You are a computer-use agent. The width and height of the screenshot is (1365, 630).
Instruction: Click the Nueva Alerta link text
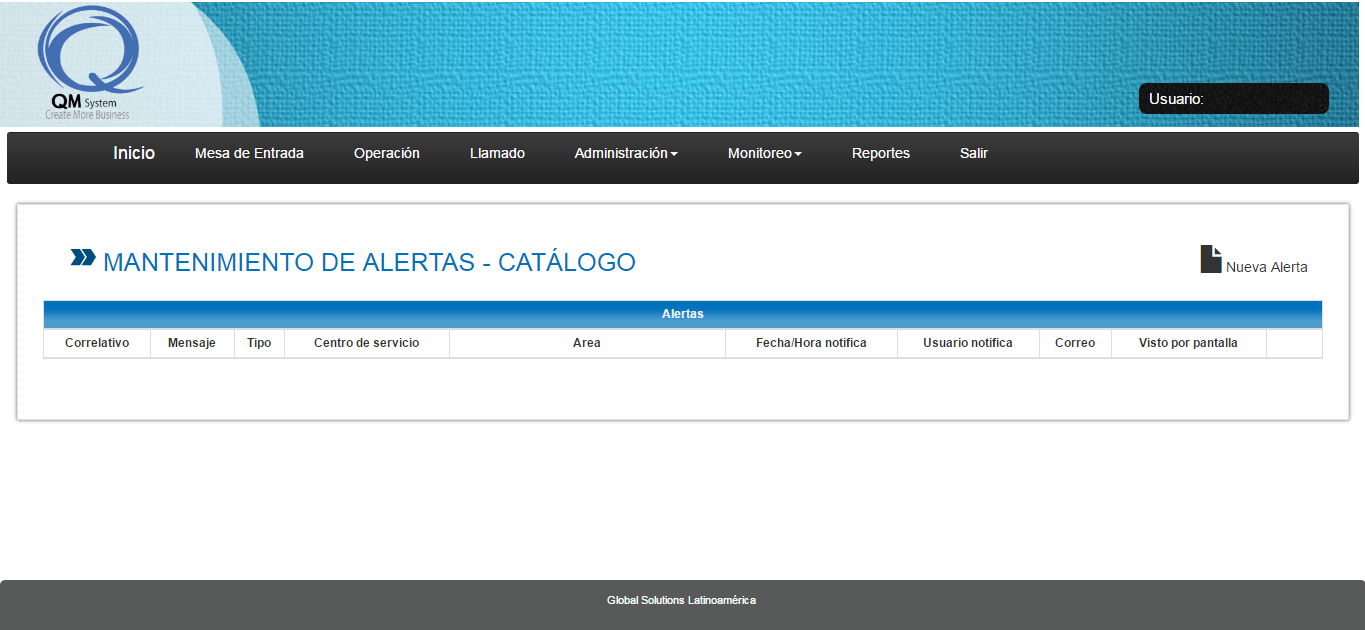[1266, 267]
